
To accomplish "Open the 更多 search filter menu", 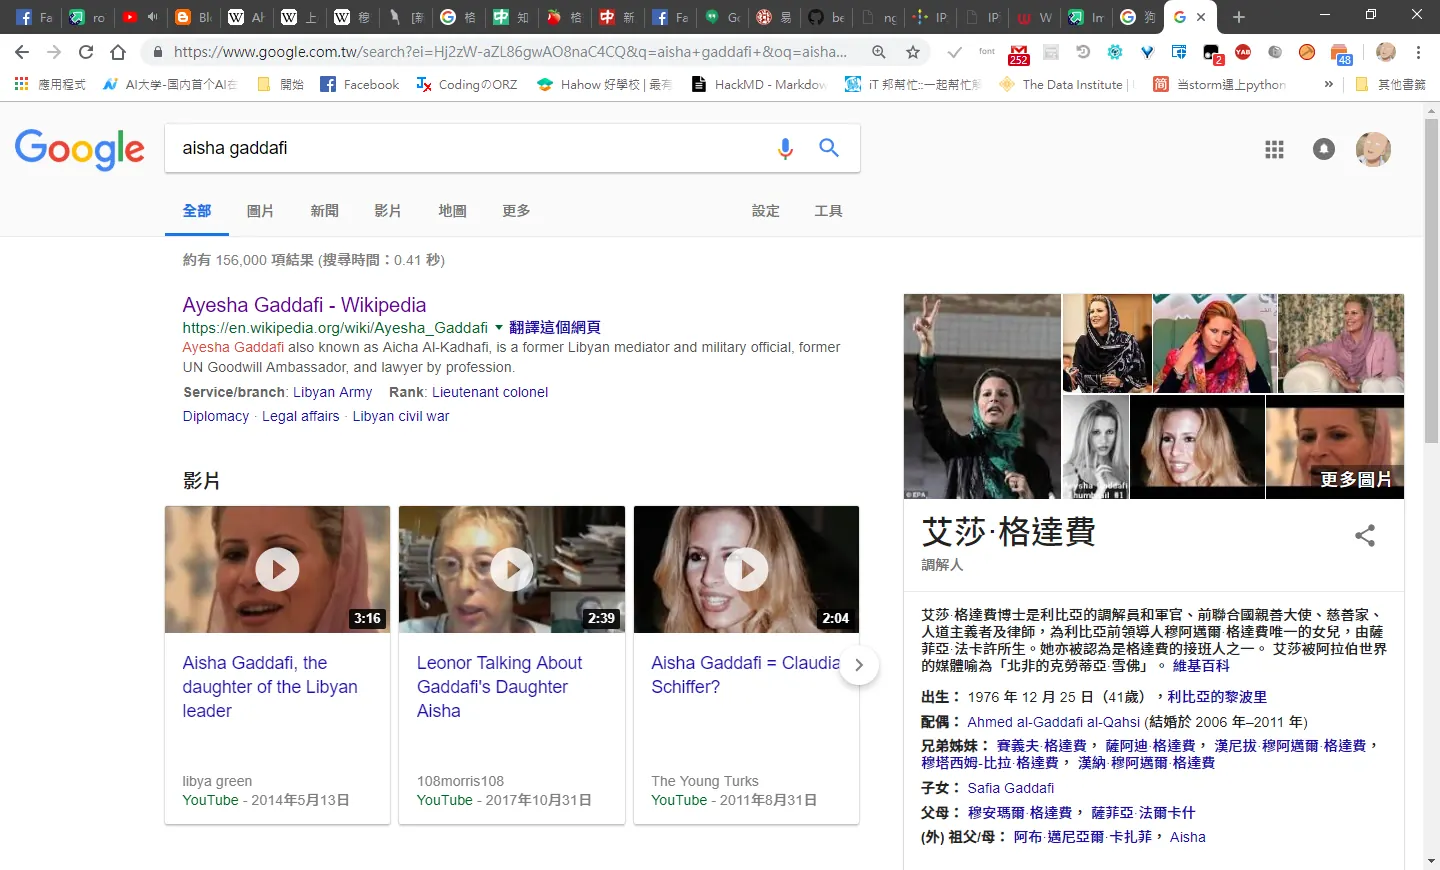I will click(x=516, y=211).
